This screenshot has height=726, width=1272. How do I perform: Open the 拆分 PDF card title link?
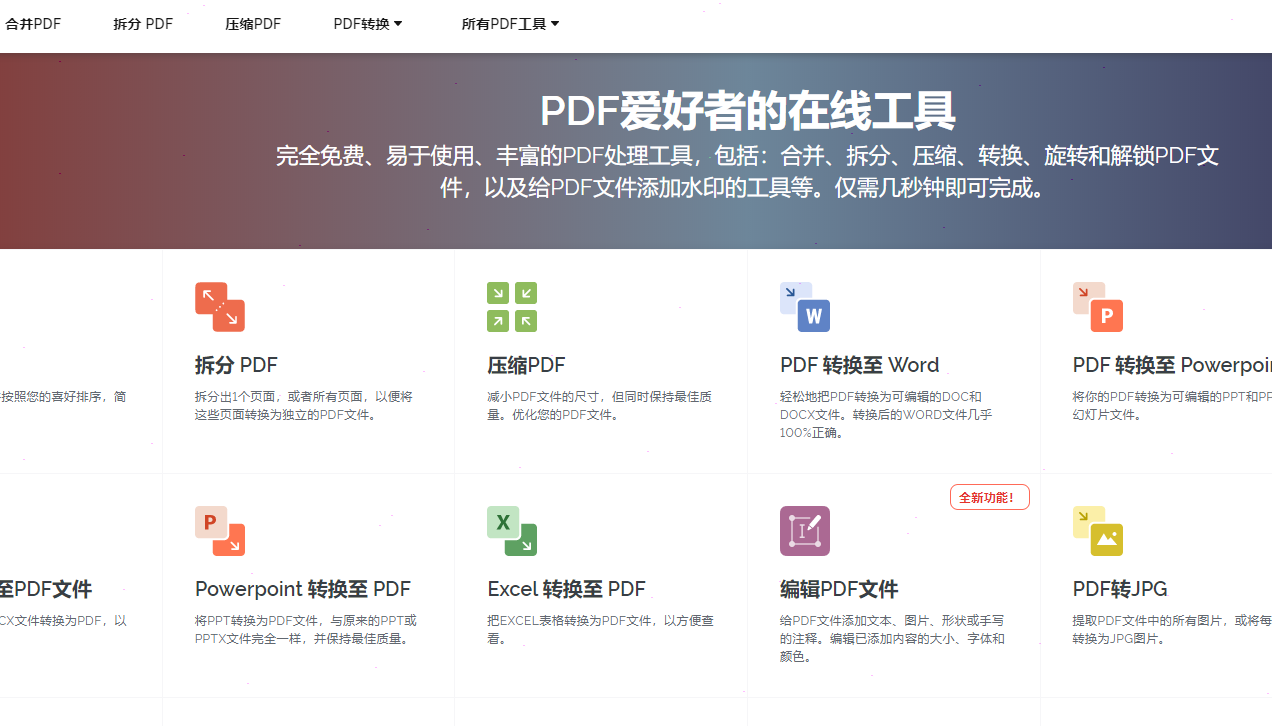pos(237,365)
